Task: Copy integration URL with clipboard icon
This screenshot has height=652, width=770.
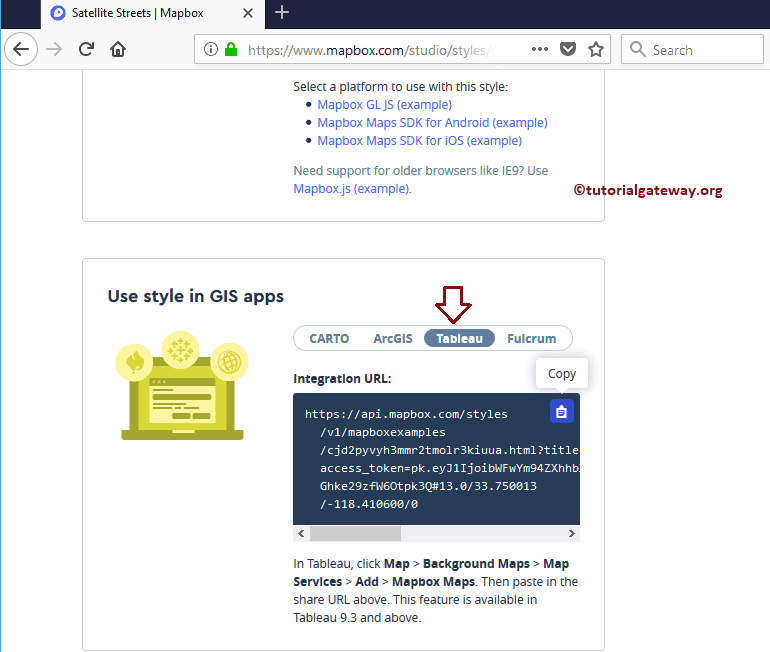Action: click(562, 411)
